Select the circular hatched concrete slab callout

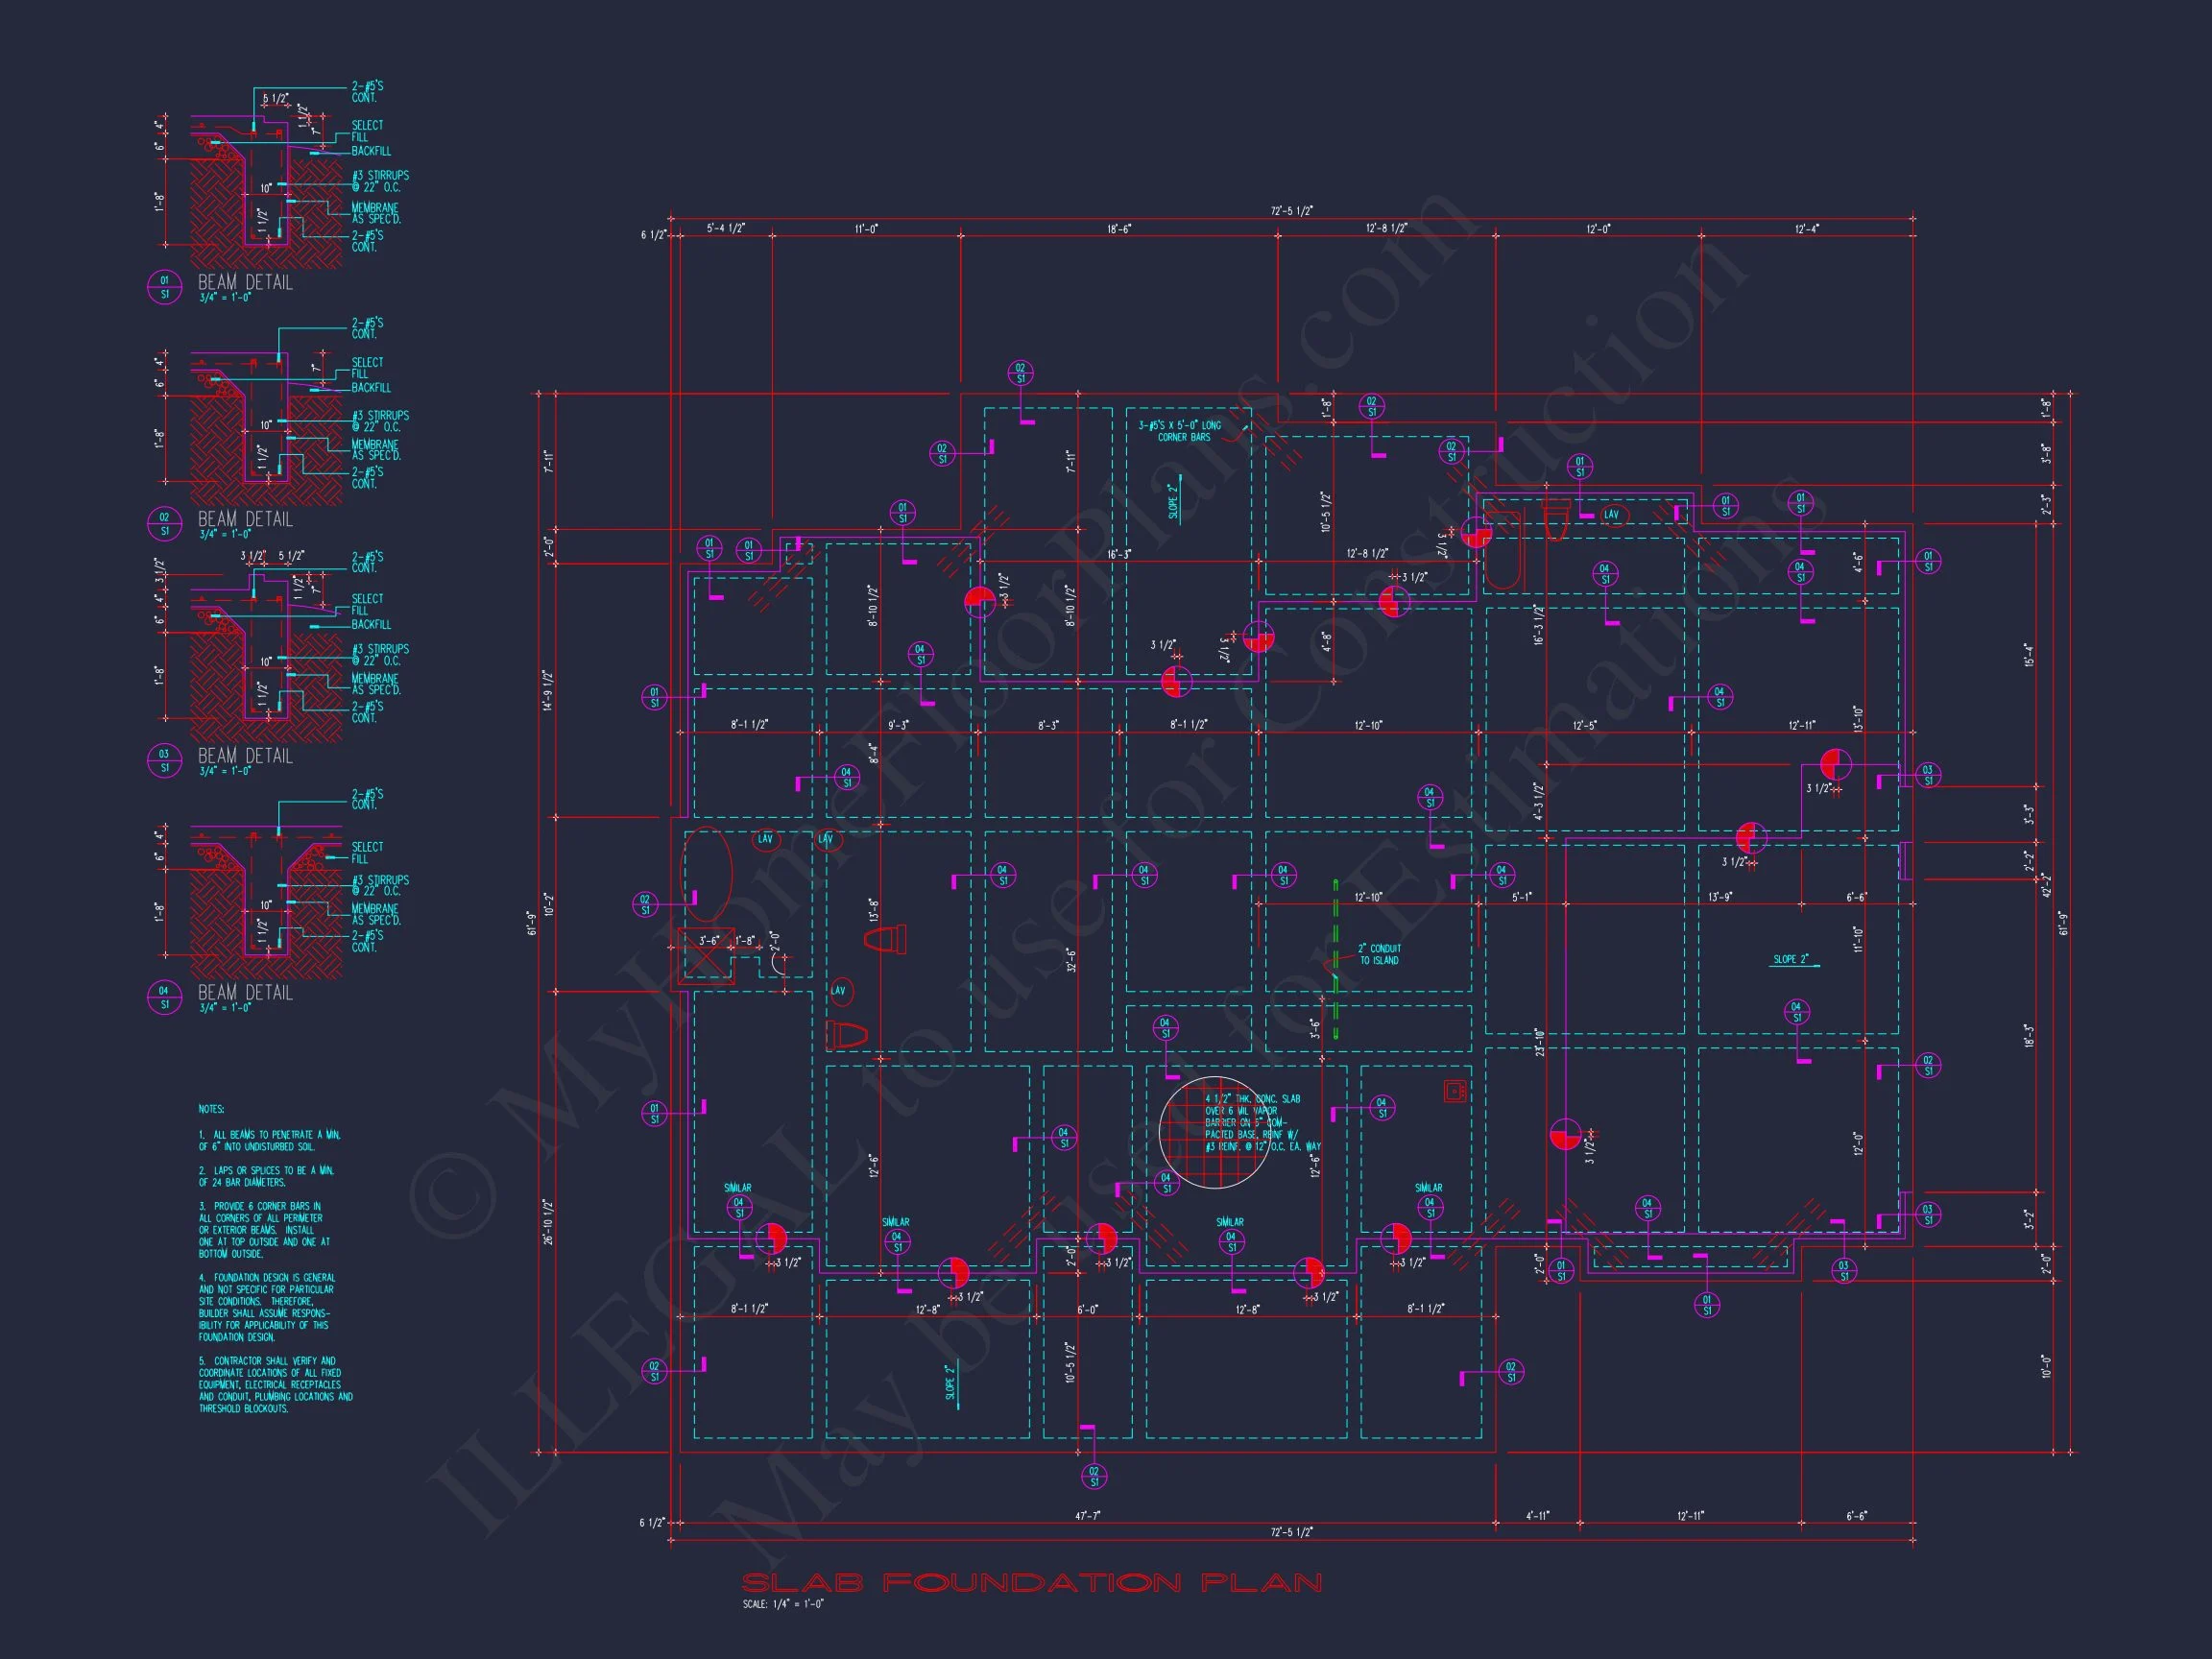(1214, 1133)
